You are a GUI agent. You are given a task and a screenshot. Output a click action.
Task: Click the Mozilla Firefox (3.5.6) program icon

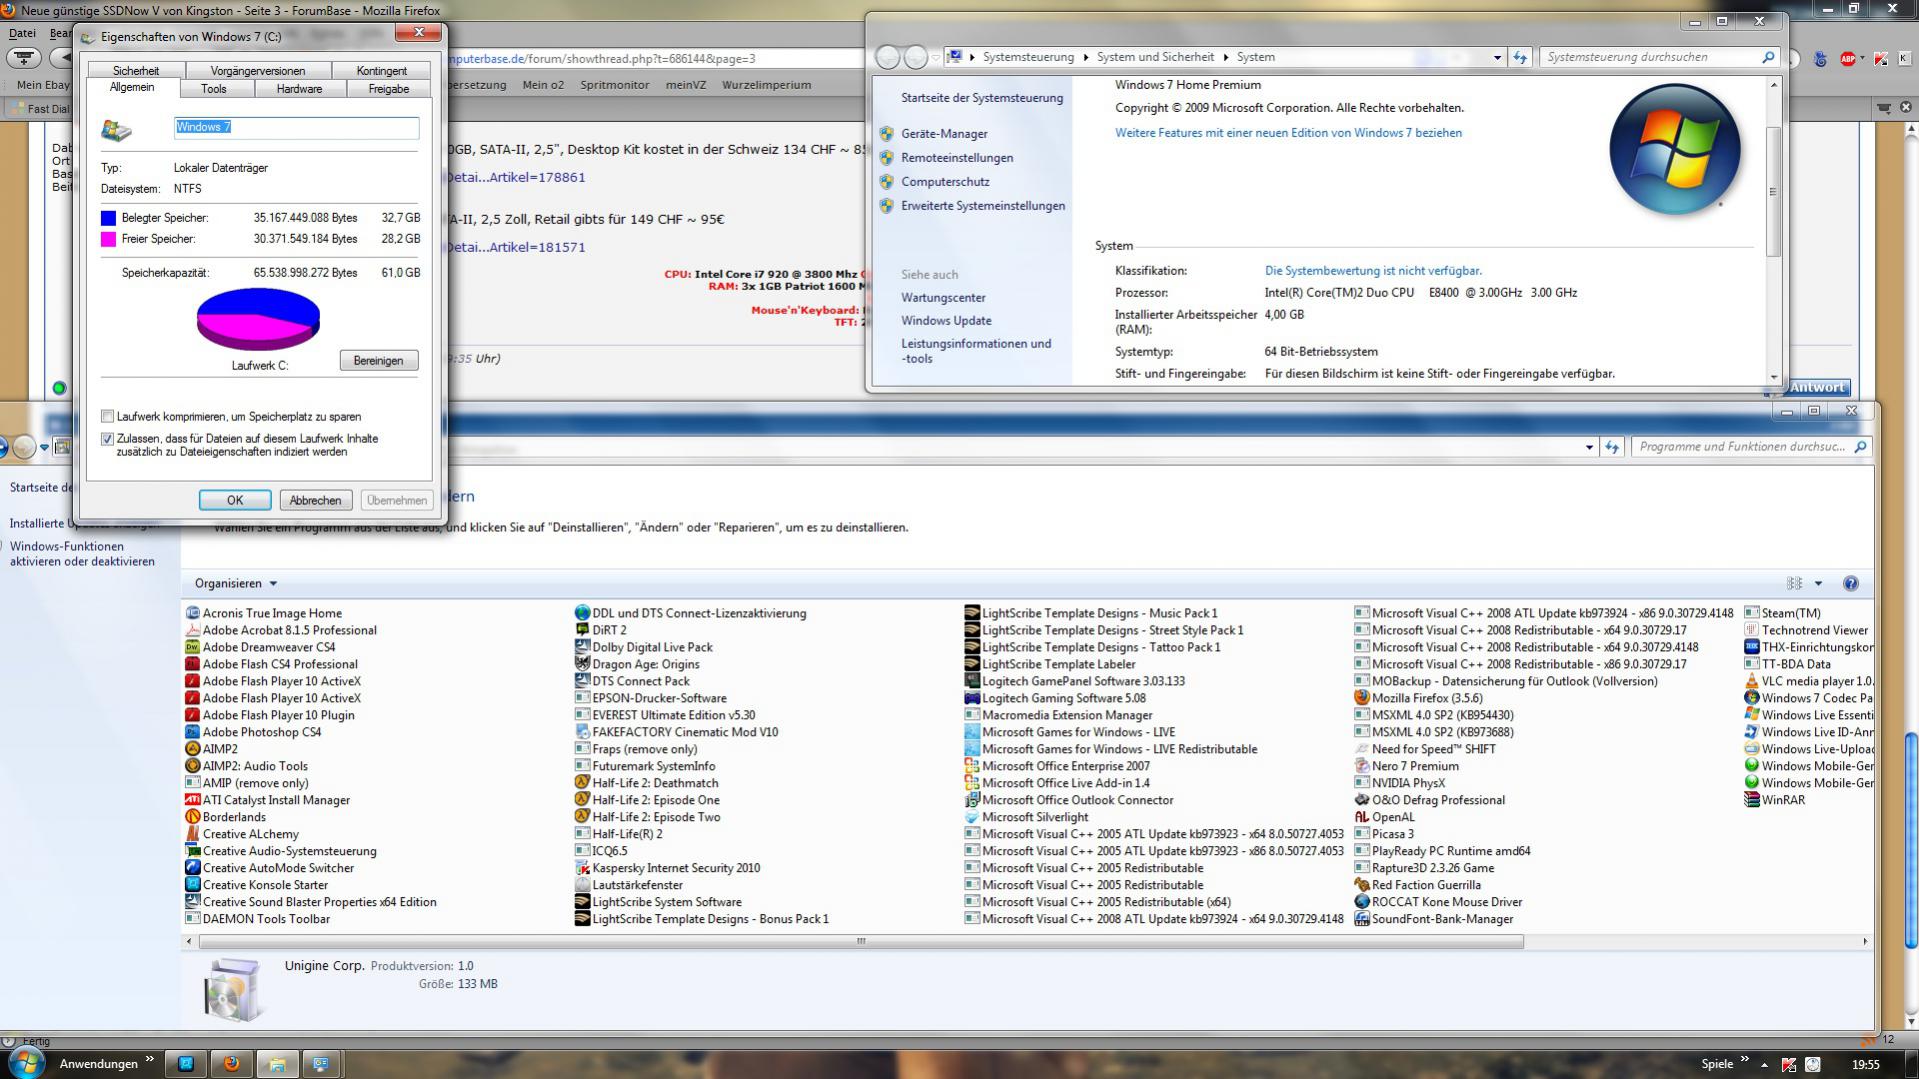(1361, 698)
